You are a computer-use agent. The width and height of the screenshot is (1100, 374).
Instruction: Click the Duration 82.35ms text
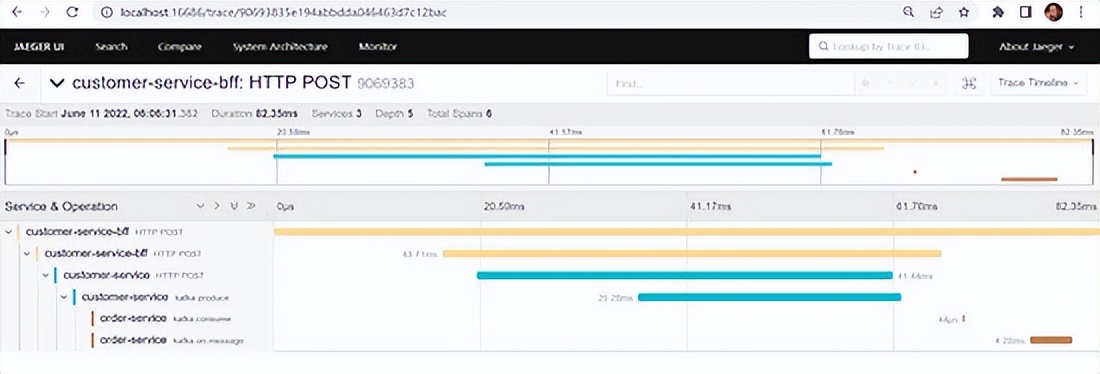point(255,113)
